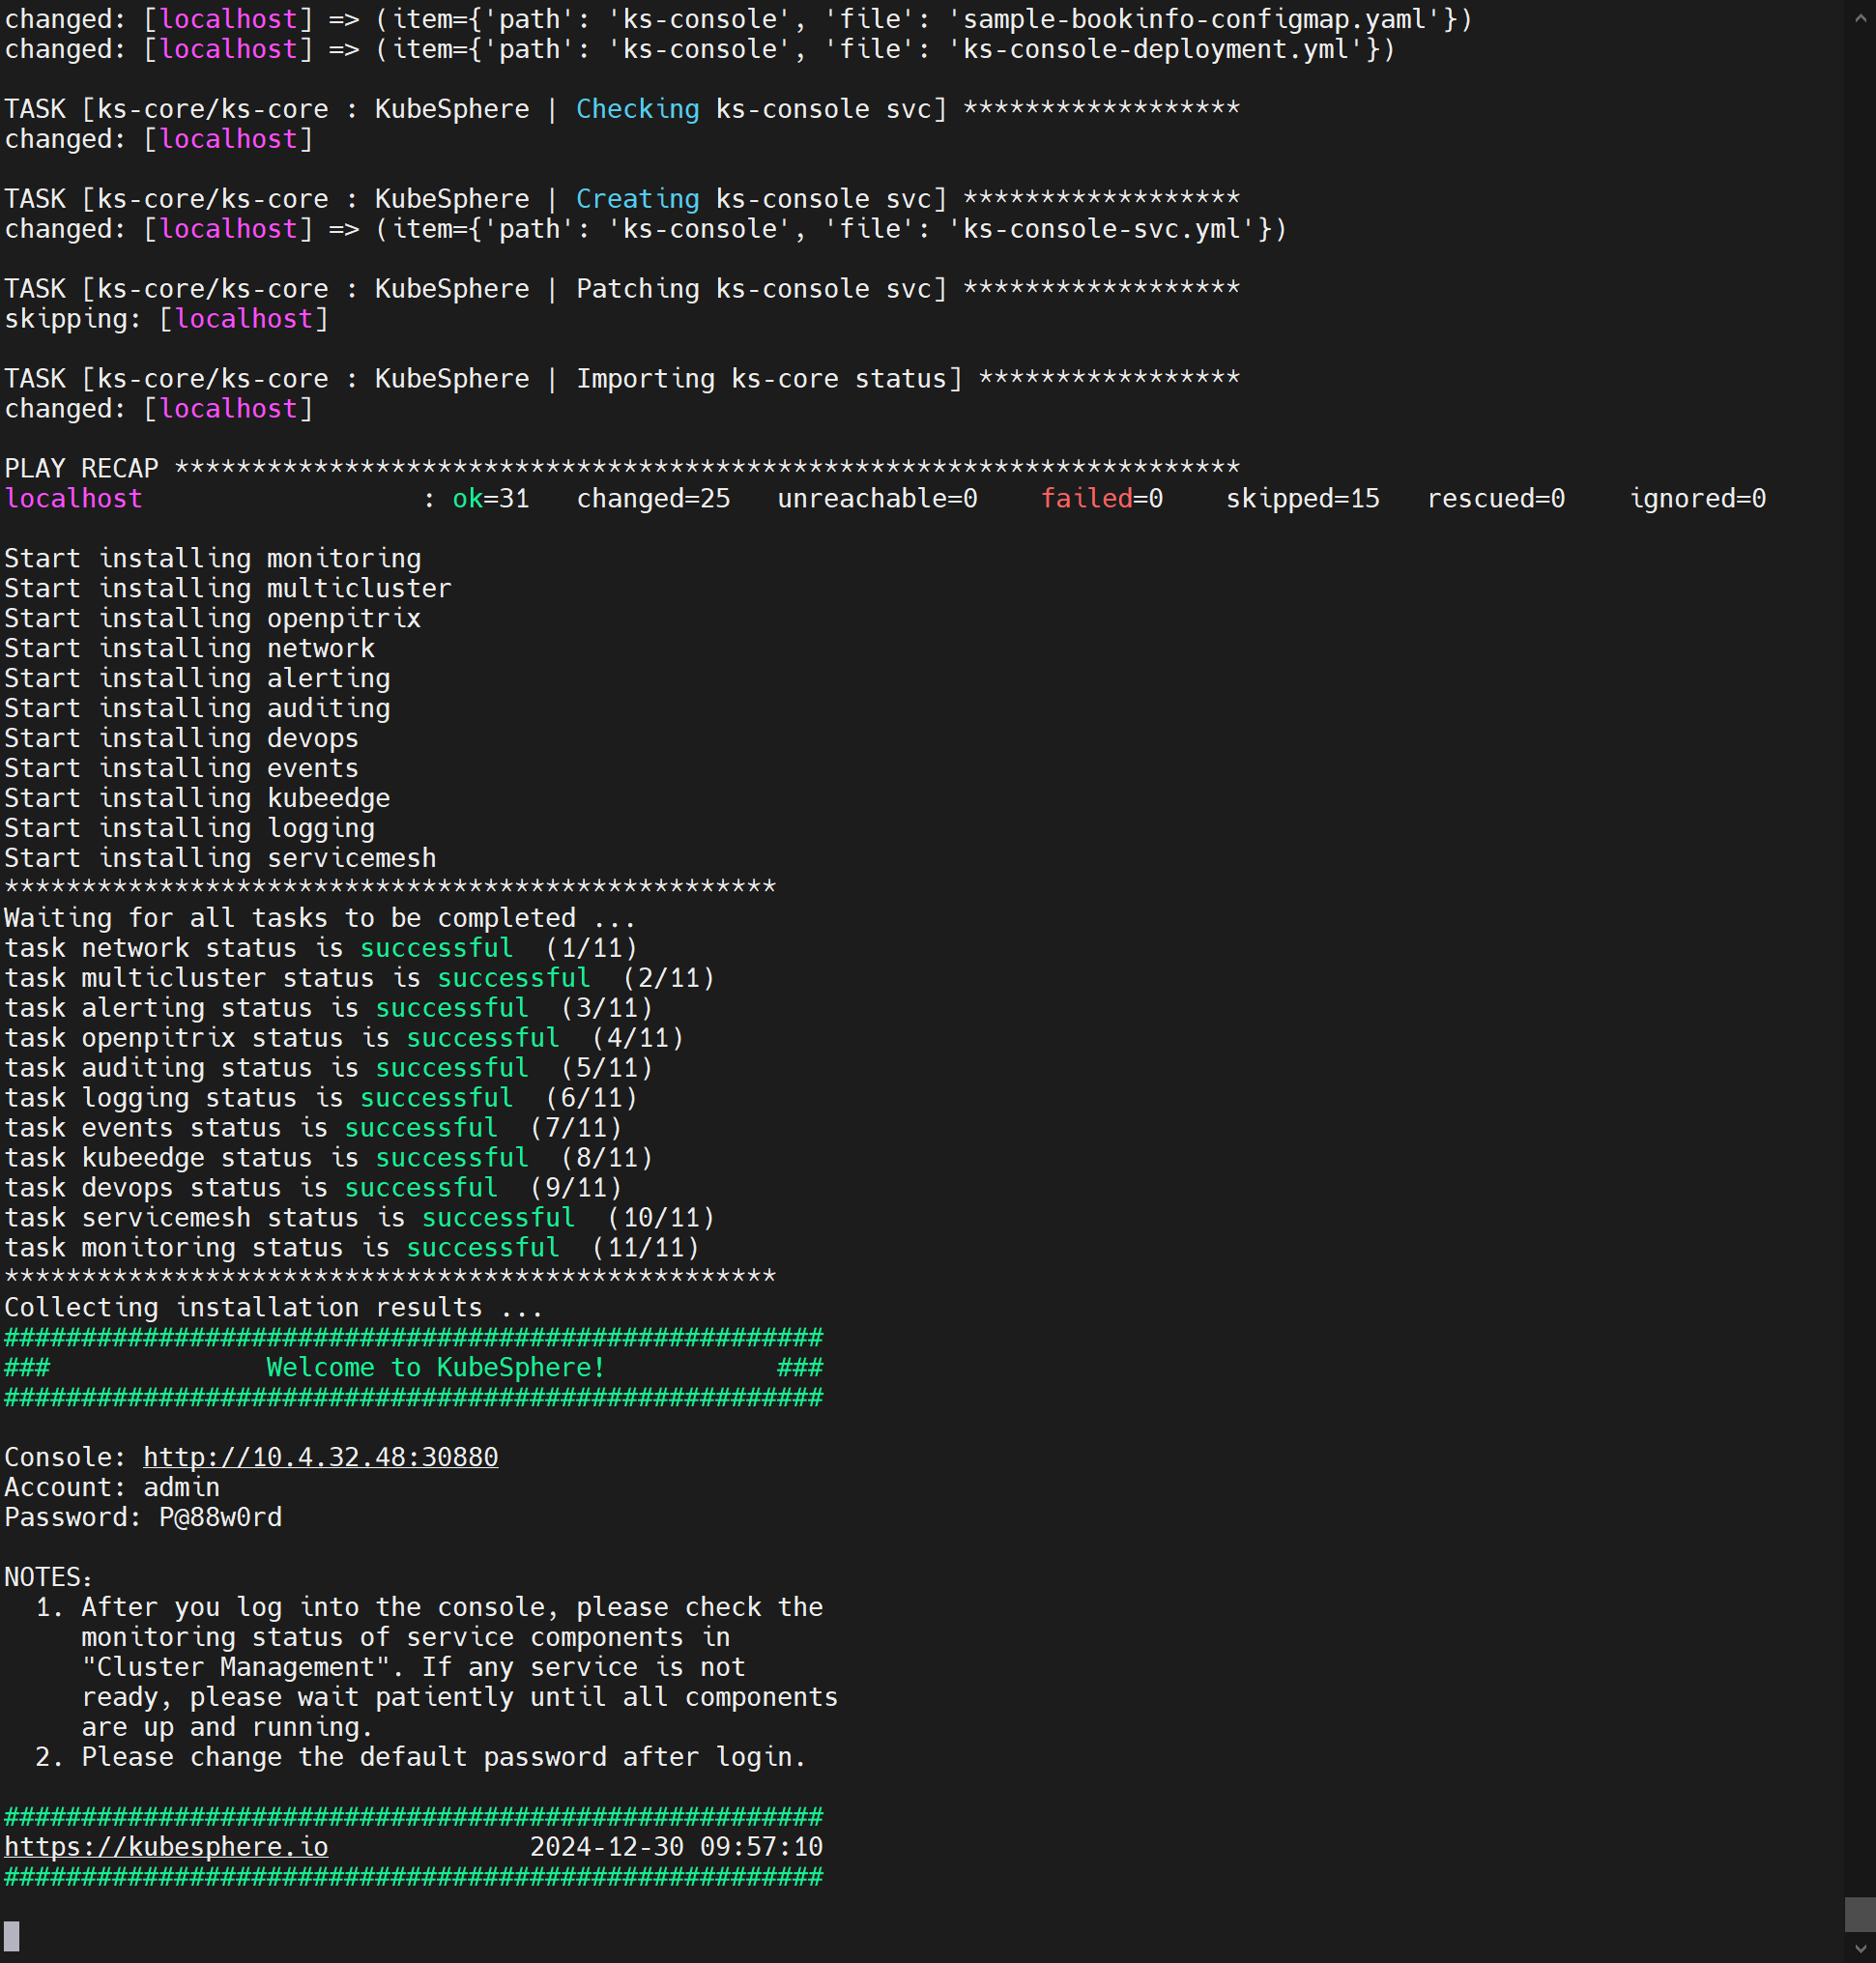Click the 'Start installing servicemesh' line
This screenshot has height=1963, width=1876.
(220, 858)
